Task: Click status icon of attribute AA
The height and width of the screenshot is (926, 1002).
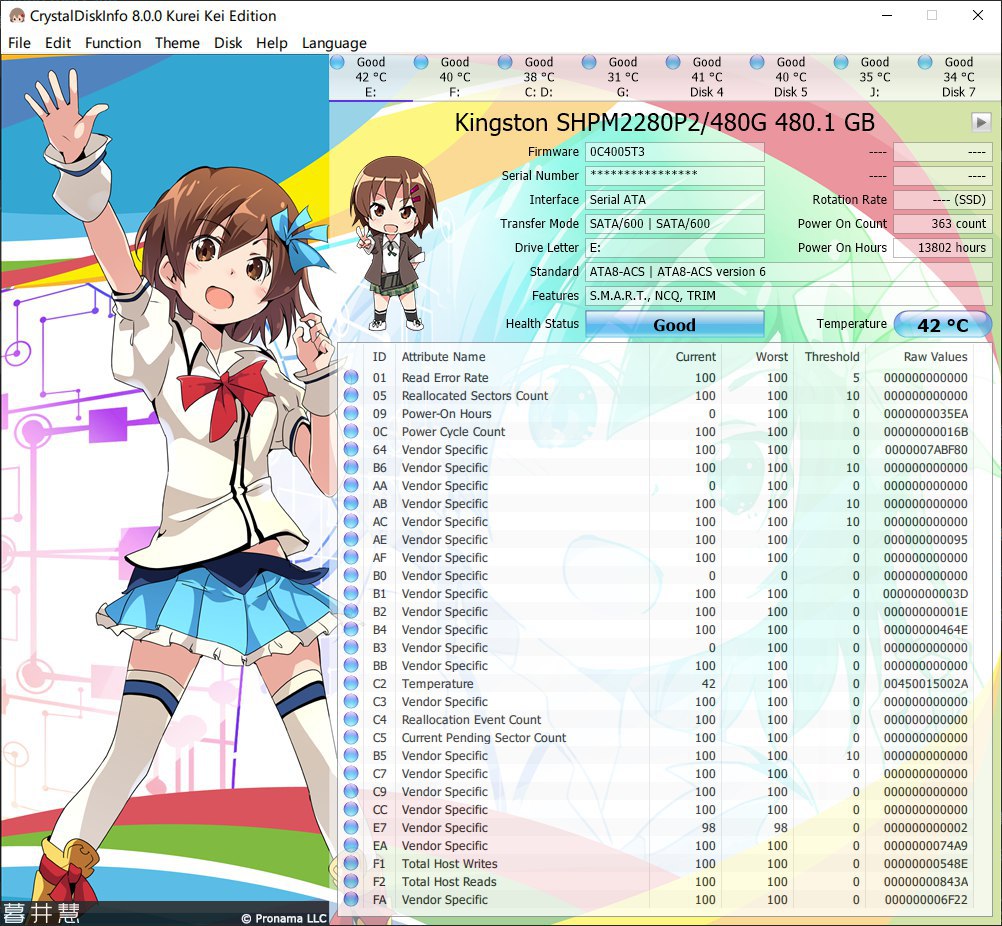Action: pyautogui.click(x=351, y=485)
